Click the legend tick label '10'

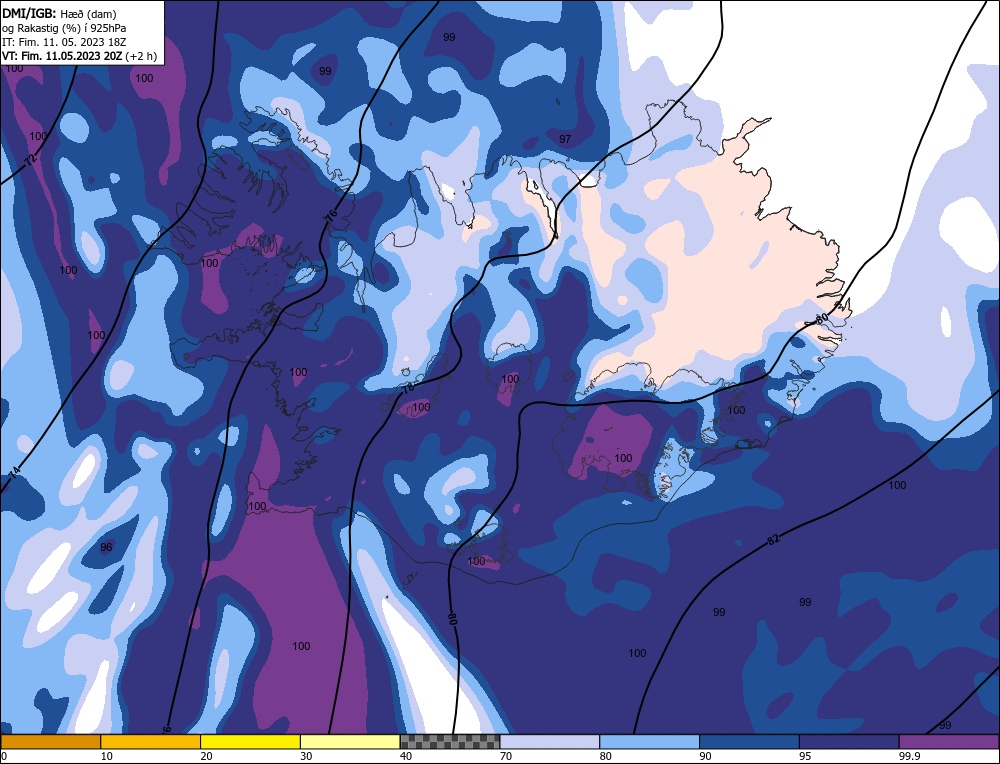coord(106,756)
